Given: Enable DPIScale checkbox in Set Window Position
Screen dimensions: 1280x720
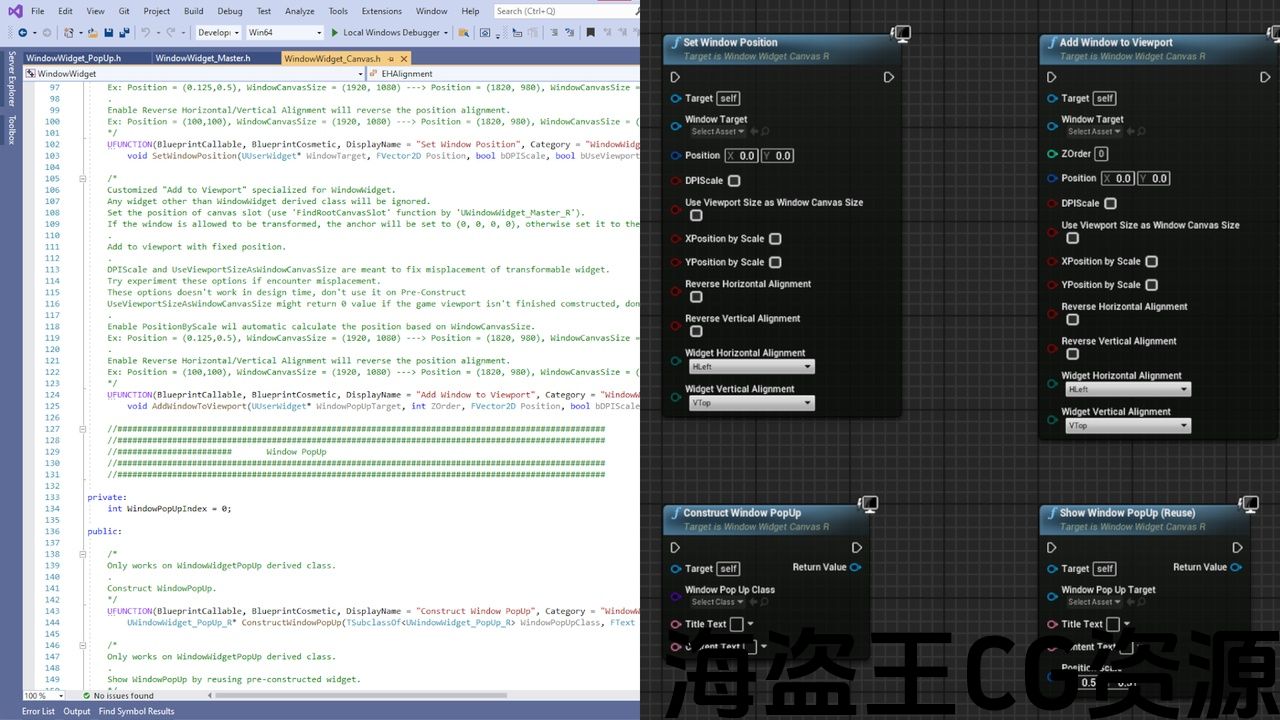Looking at the screenshot, I should click(x=734, y=181).
